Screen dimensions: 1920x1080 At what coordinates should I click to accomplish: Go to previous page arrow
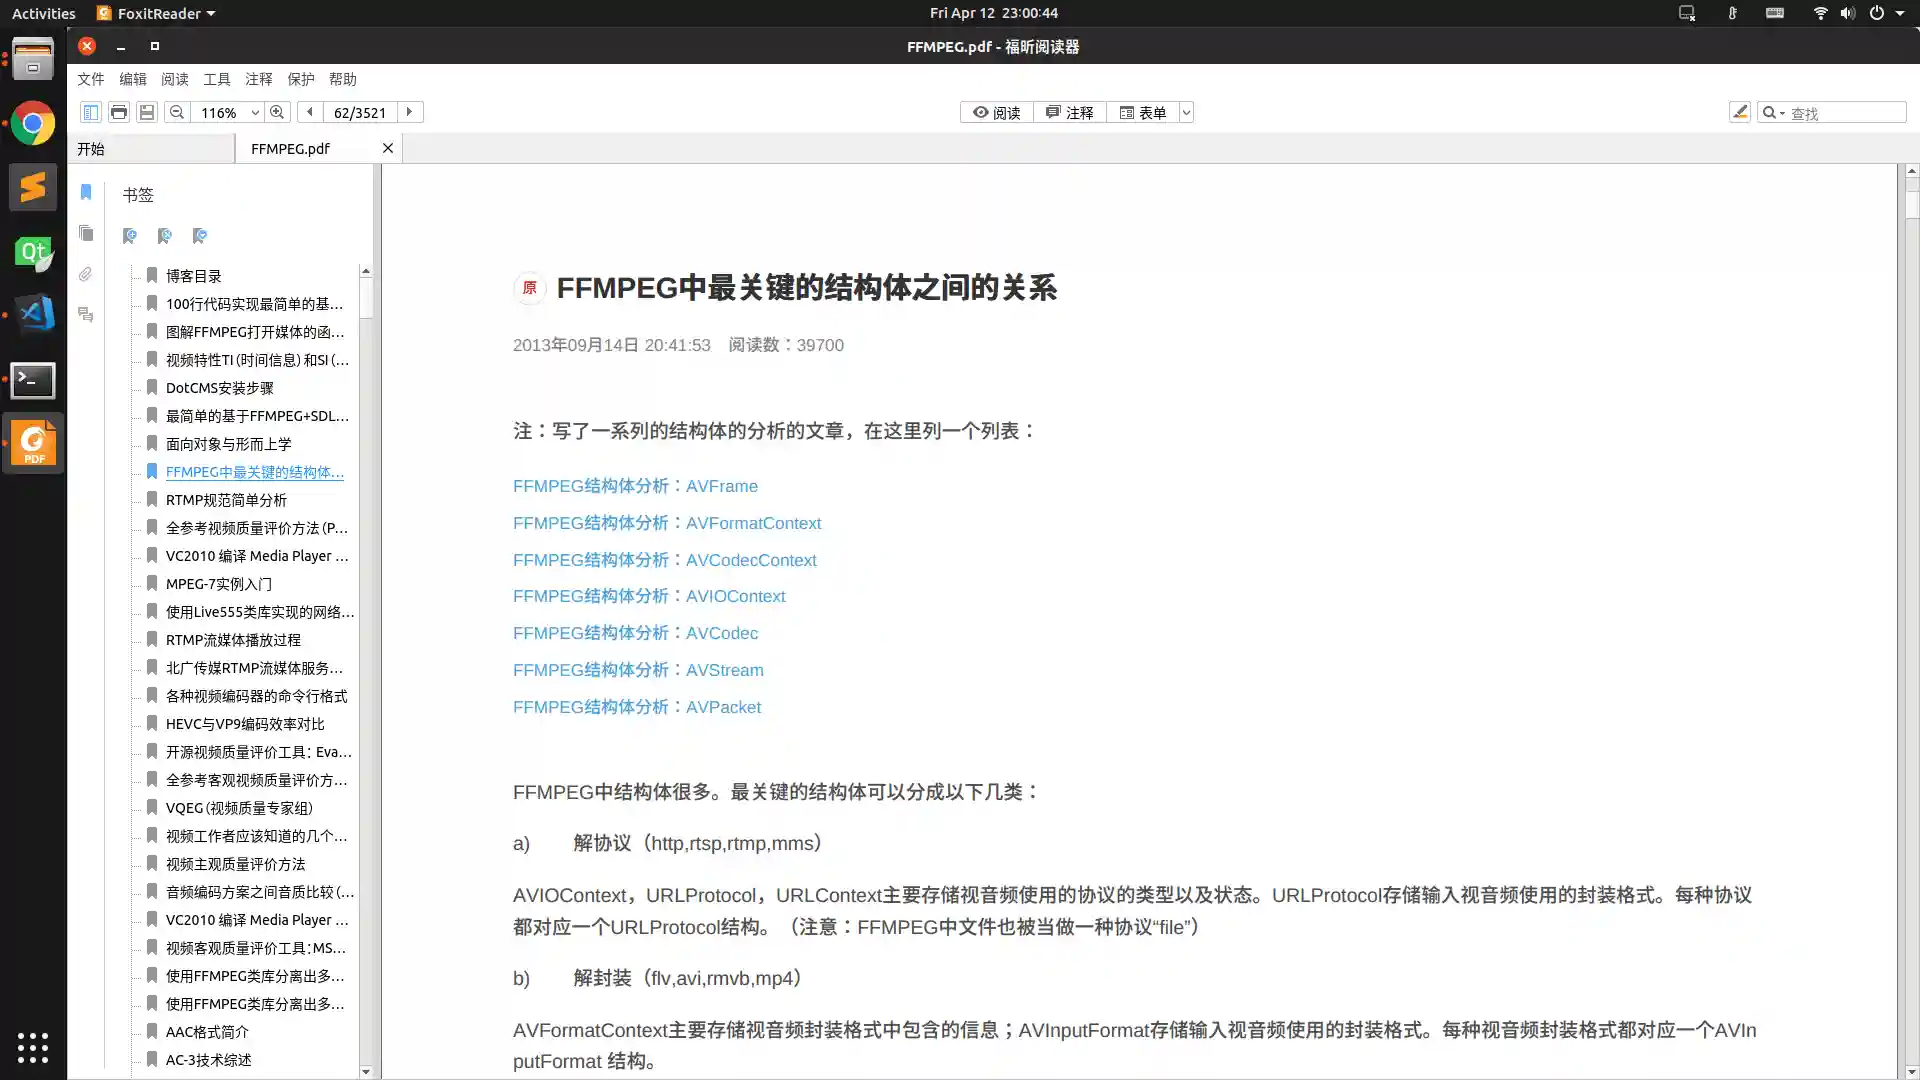pos(310,112)
